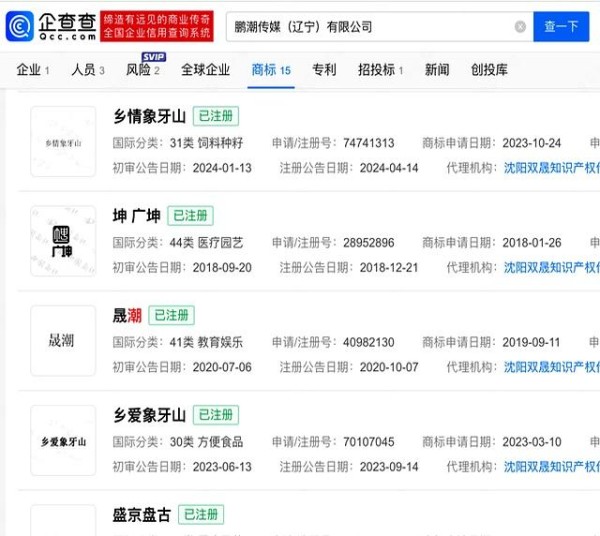The image size is (600, 536).
Task: Click registration number 40982130
Action: tap(368, 342)
